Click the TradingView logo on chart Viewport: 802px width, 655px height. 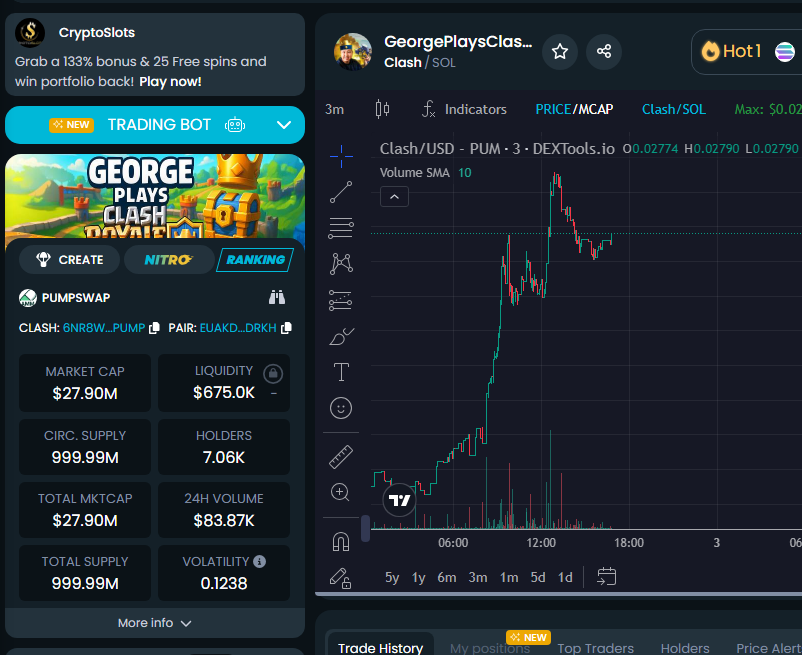(x=399, y=500)
